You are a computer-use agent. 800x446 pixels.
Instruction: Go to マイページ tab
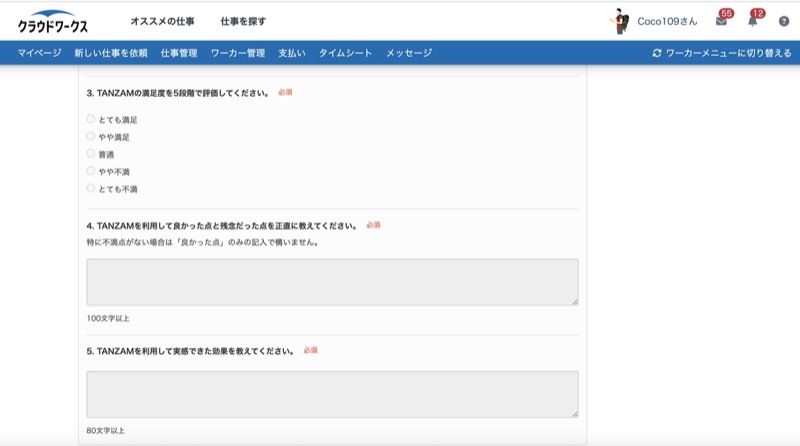(39, 53)
